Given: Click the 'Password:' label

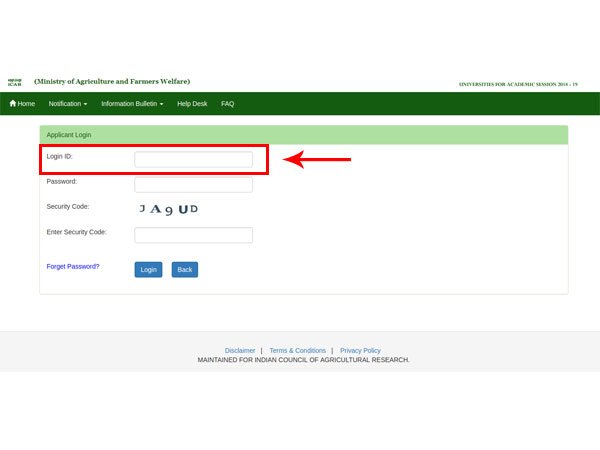Looking at the screenshot, I should pos(62,181).
